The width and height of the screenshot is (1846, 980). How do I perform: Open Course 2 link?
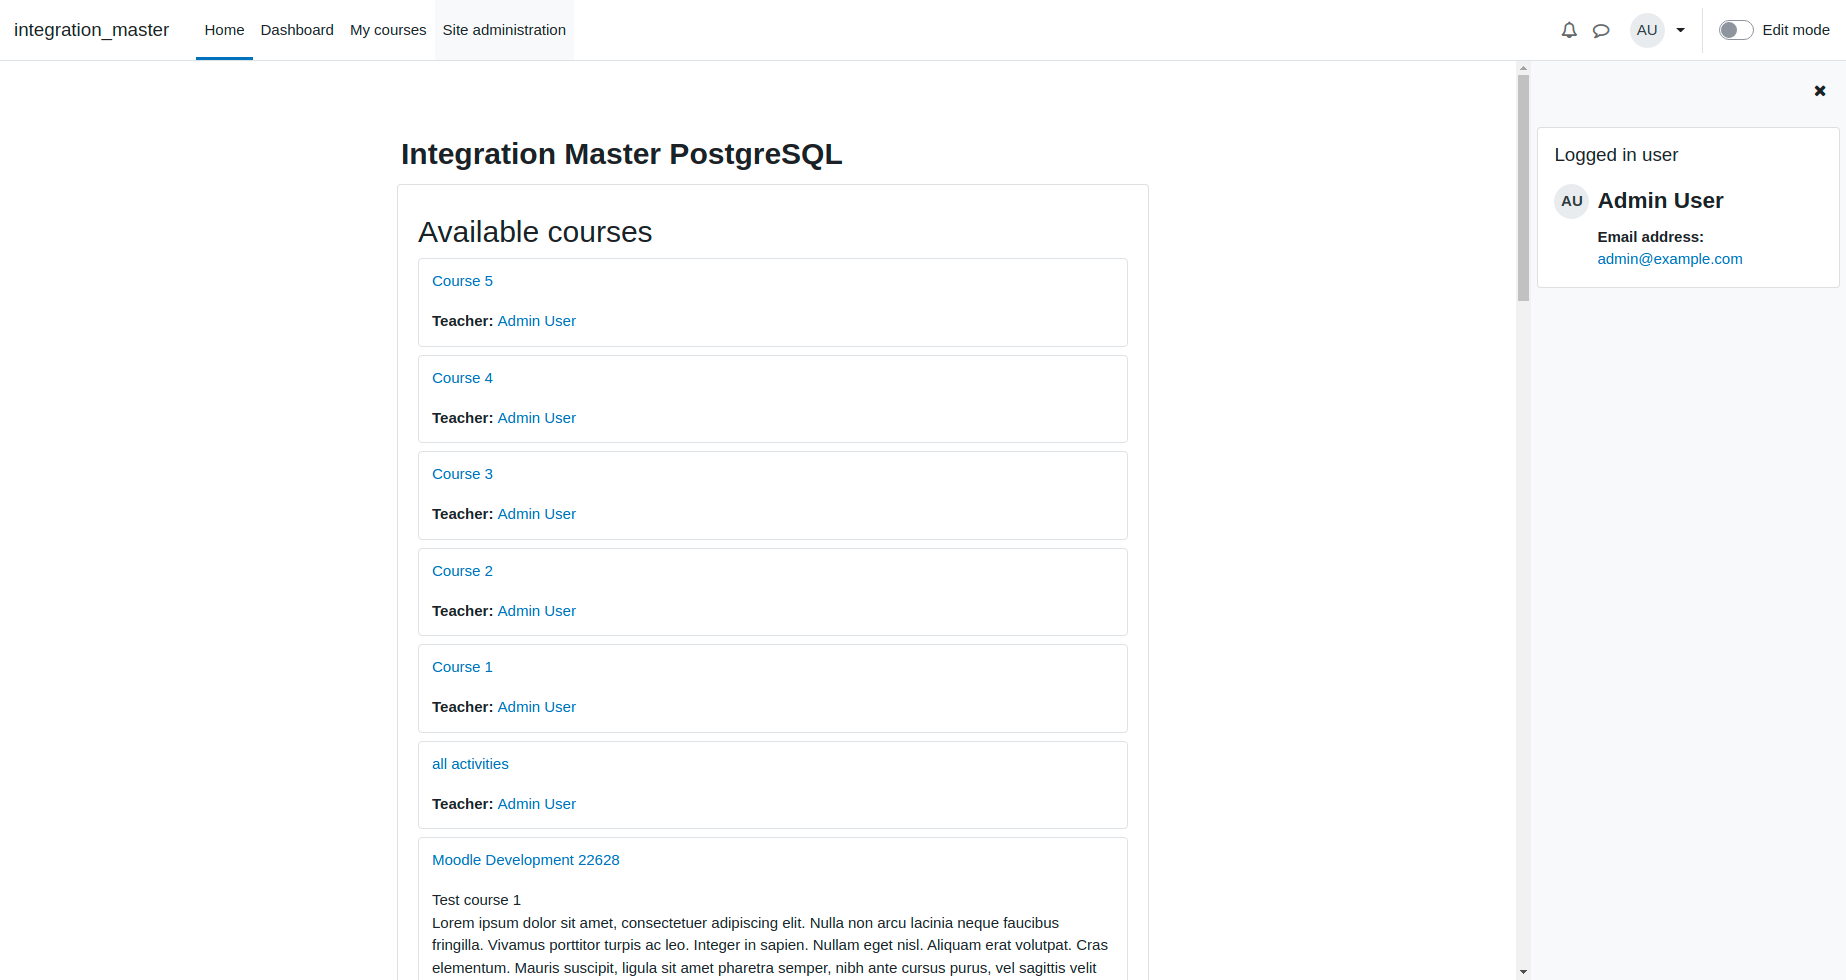point(462,571)
